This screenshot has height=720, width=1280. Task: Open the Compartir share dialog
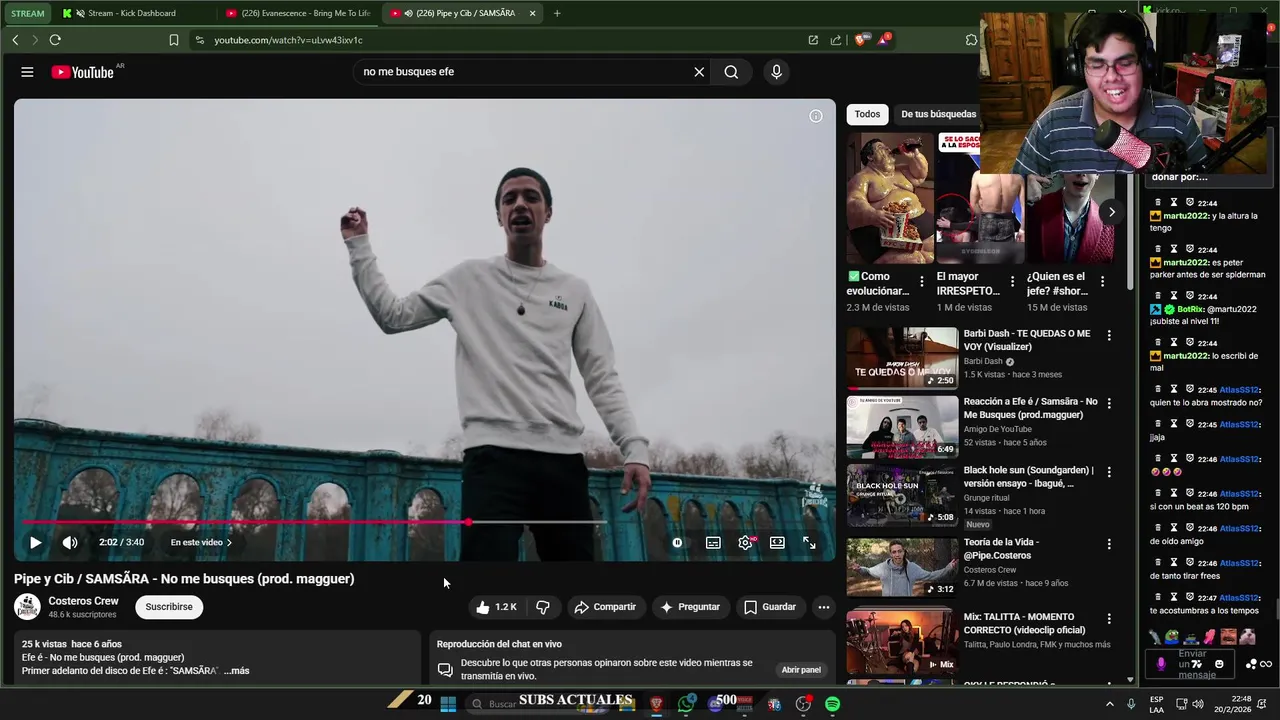(x=606, y=607)
